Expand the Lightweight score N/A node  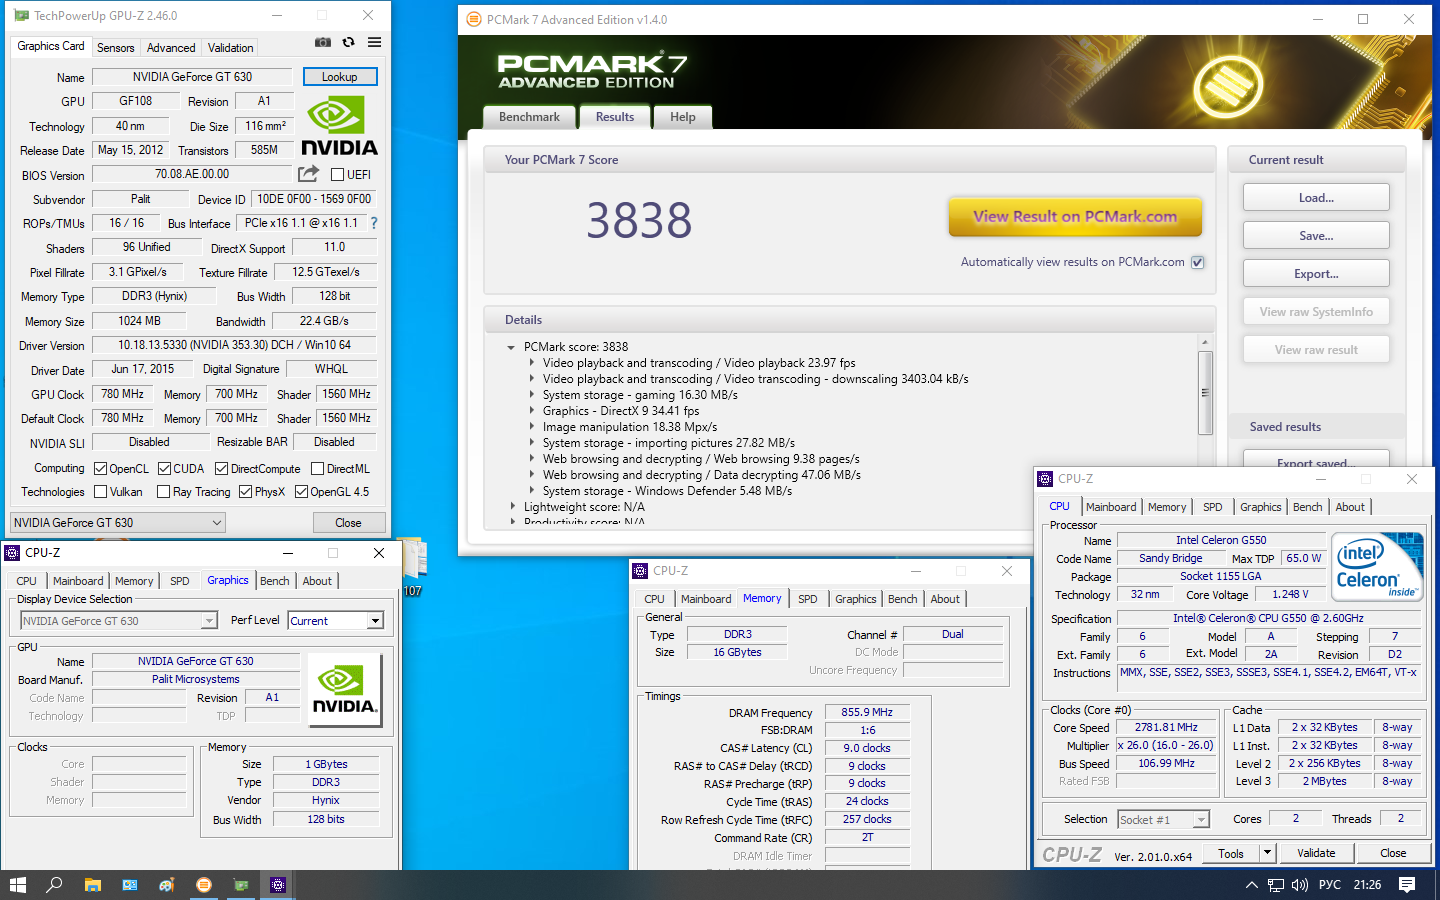512,507
